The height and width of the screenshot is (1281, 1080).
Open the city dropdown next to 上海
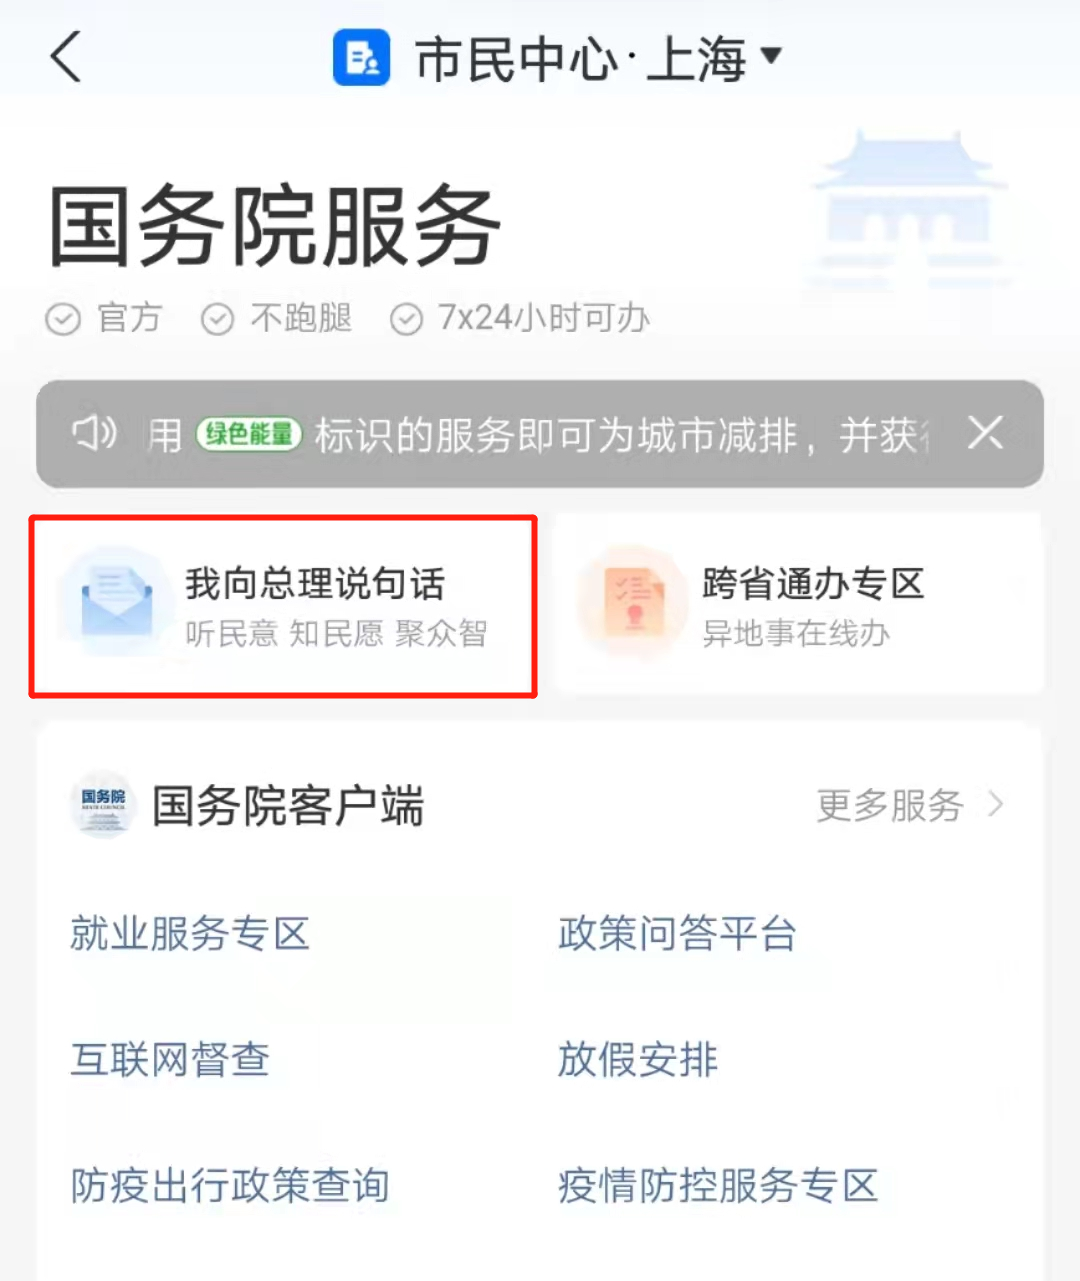771,55
